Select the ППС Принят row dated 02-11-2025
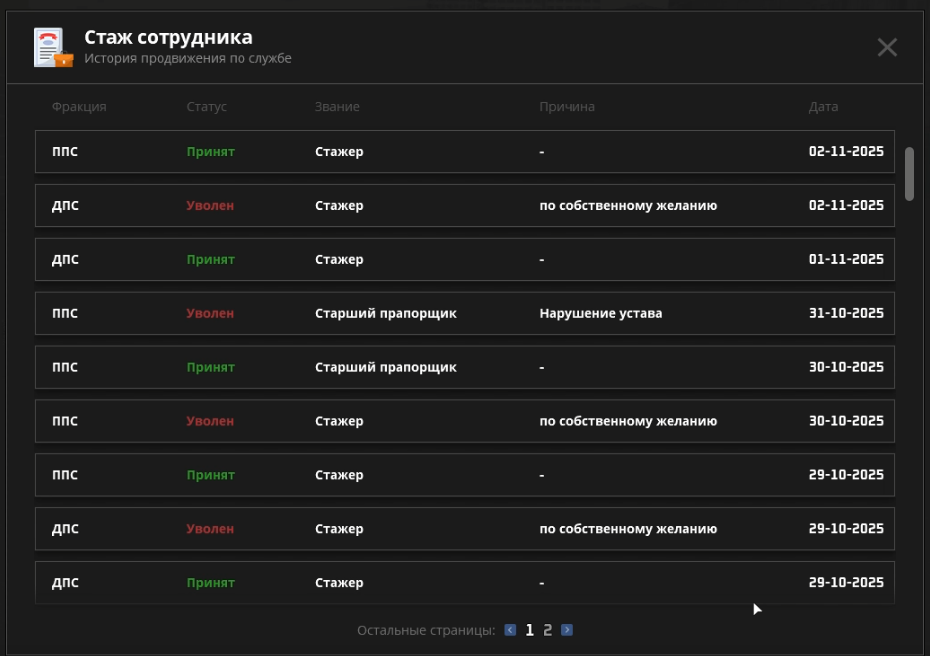The width and height of the screenshot is (930, 656). click(464, 152)
